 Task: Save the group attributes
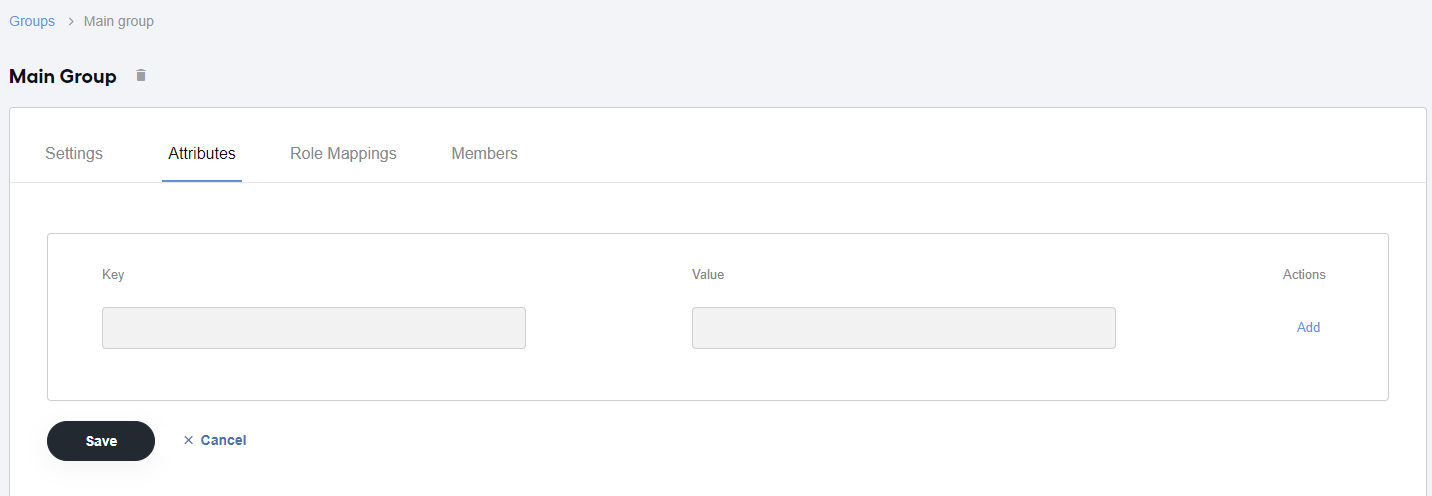pyautogui.click(x=101, y=441)
